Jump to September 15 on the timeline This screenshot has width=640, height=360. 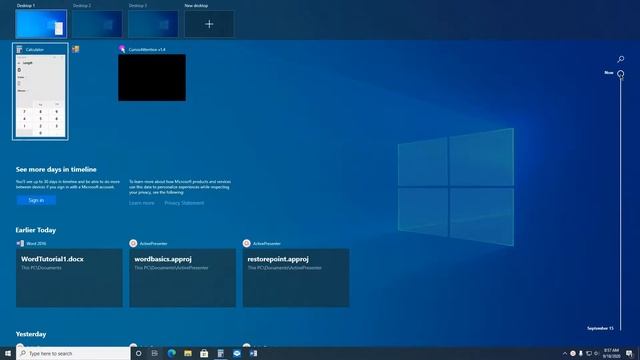pyautogui.click(x=600, y=328)
